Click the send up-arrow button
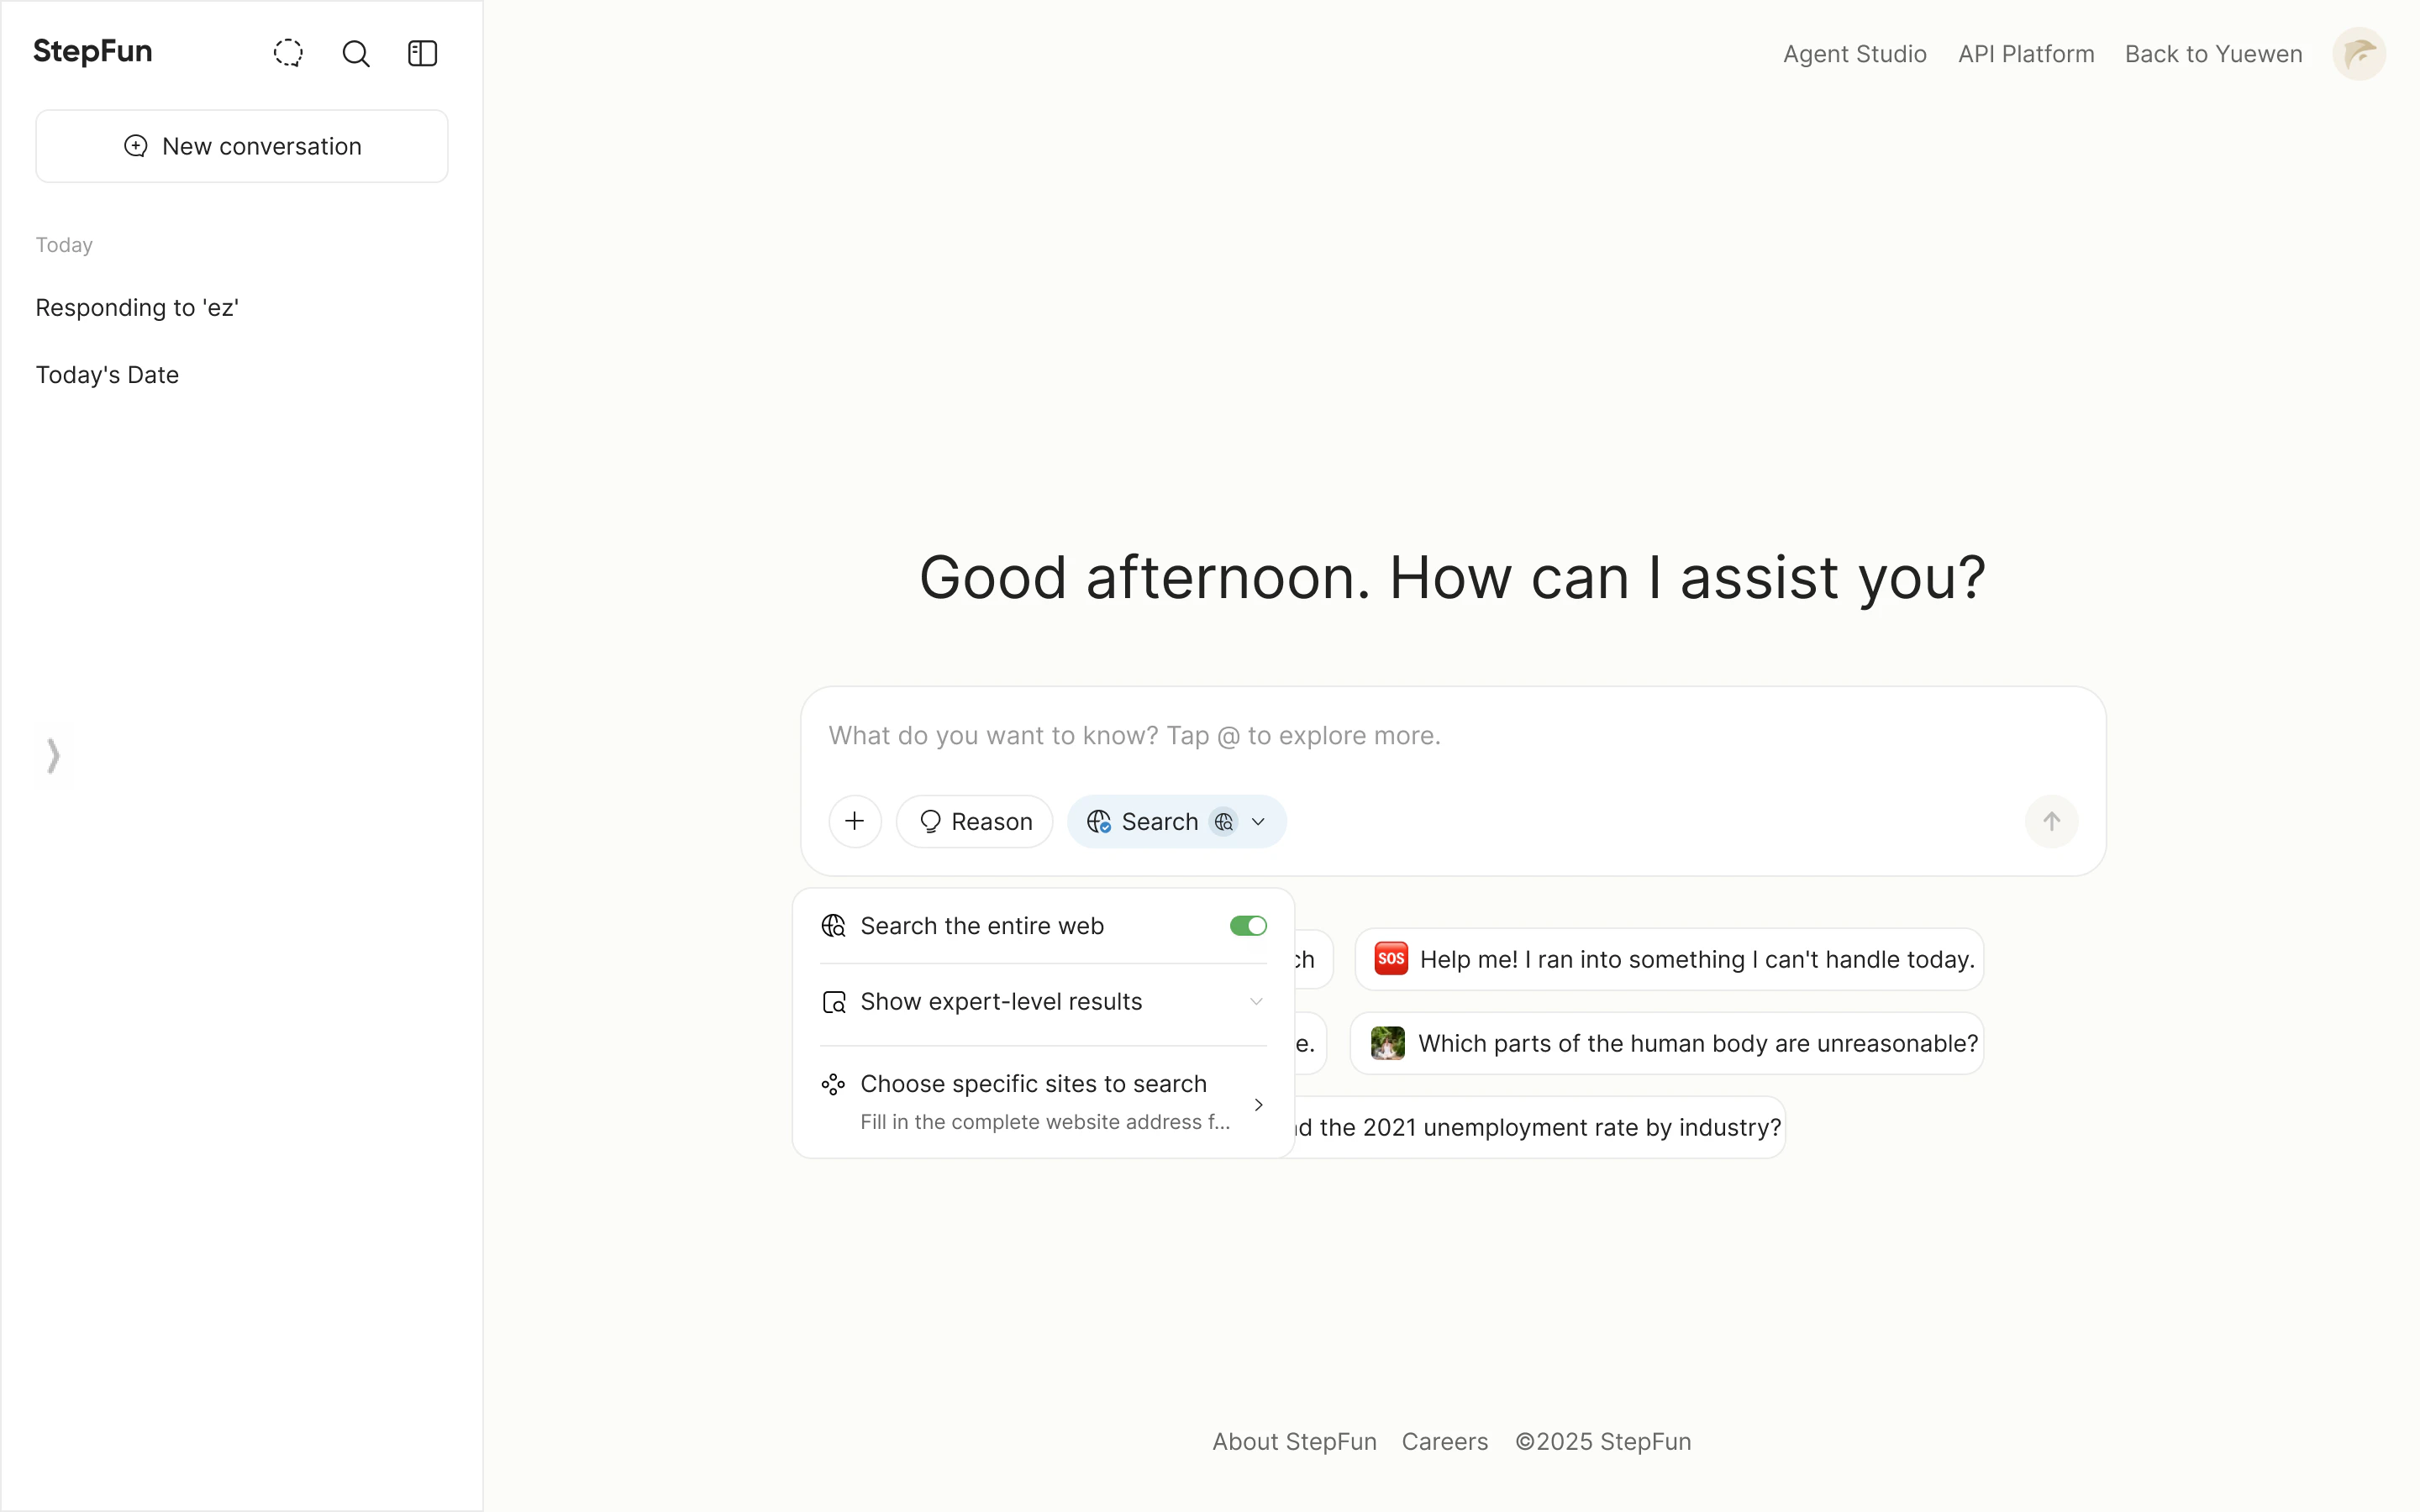The image size is (2420, 1512). pos(2051,821)
